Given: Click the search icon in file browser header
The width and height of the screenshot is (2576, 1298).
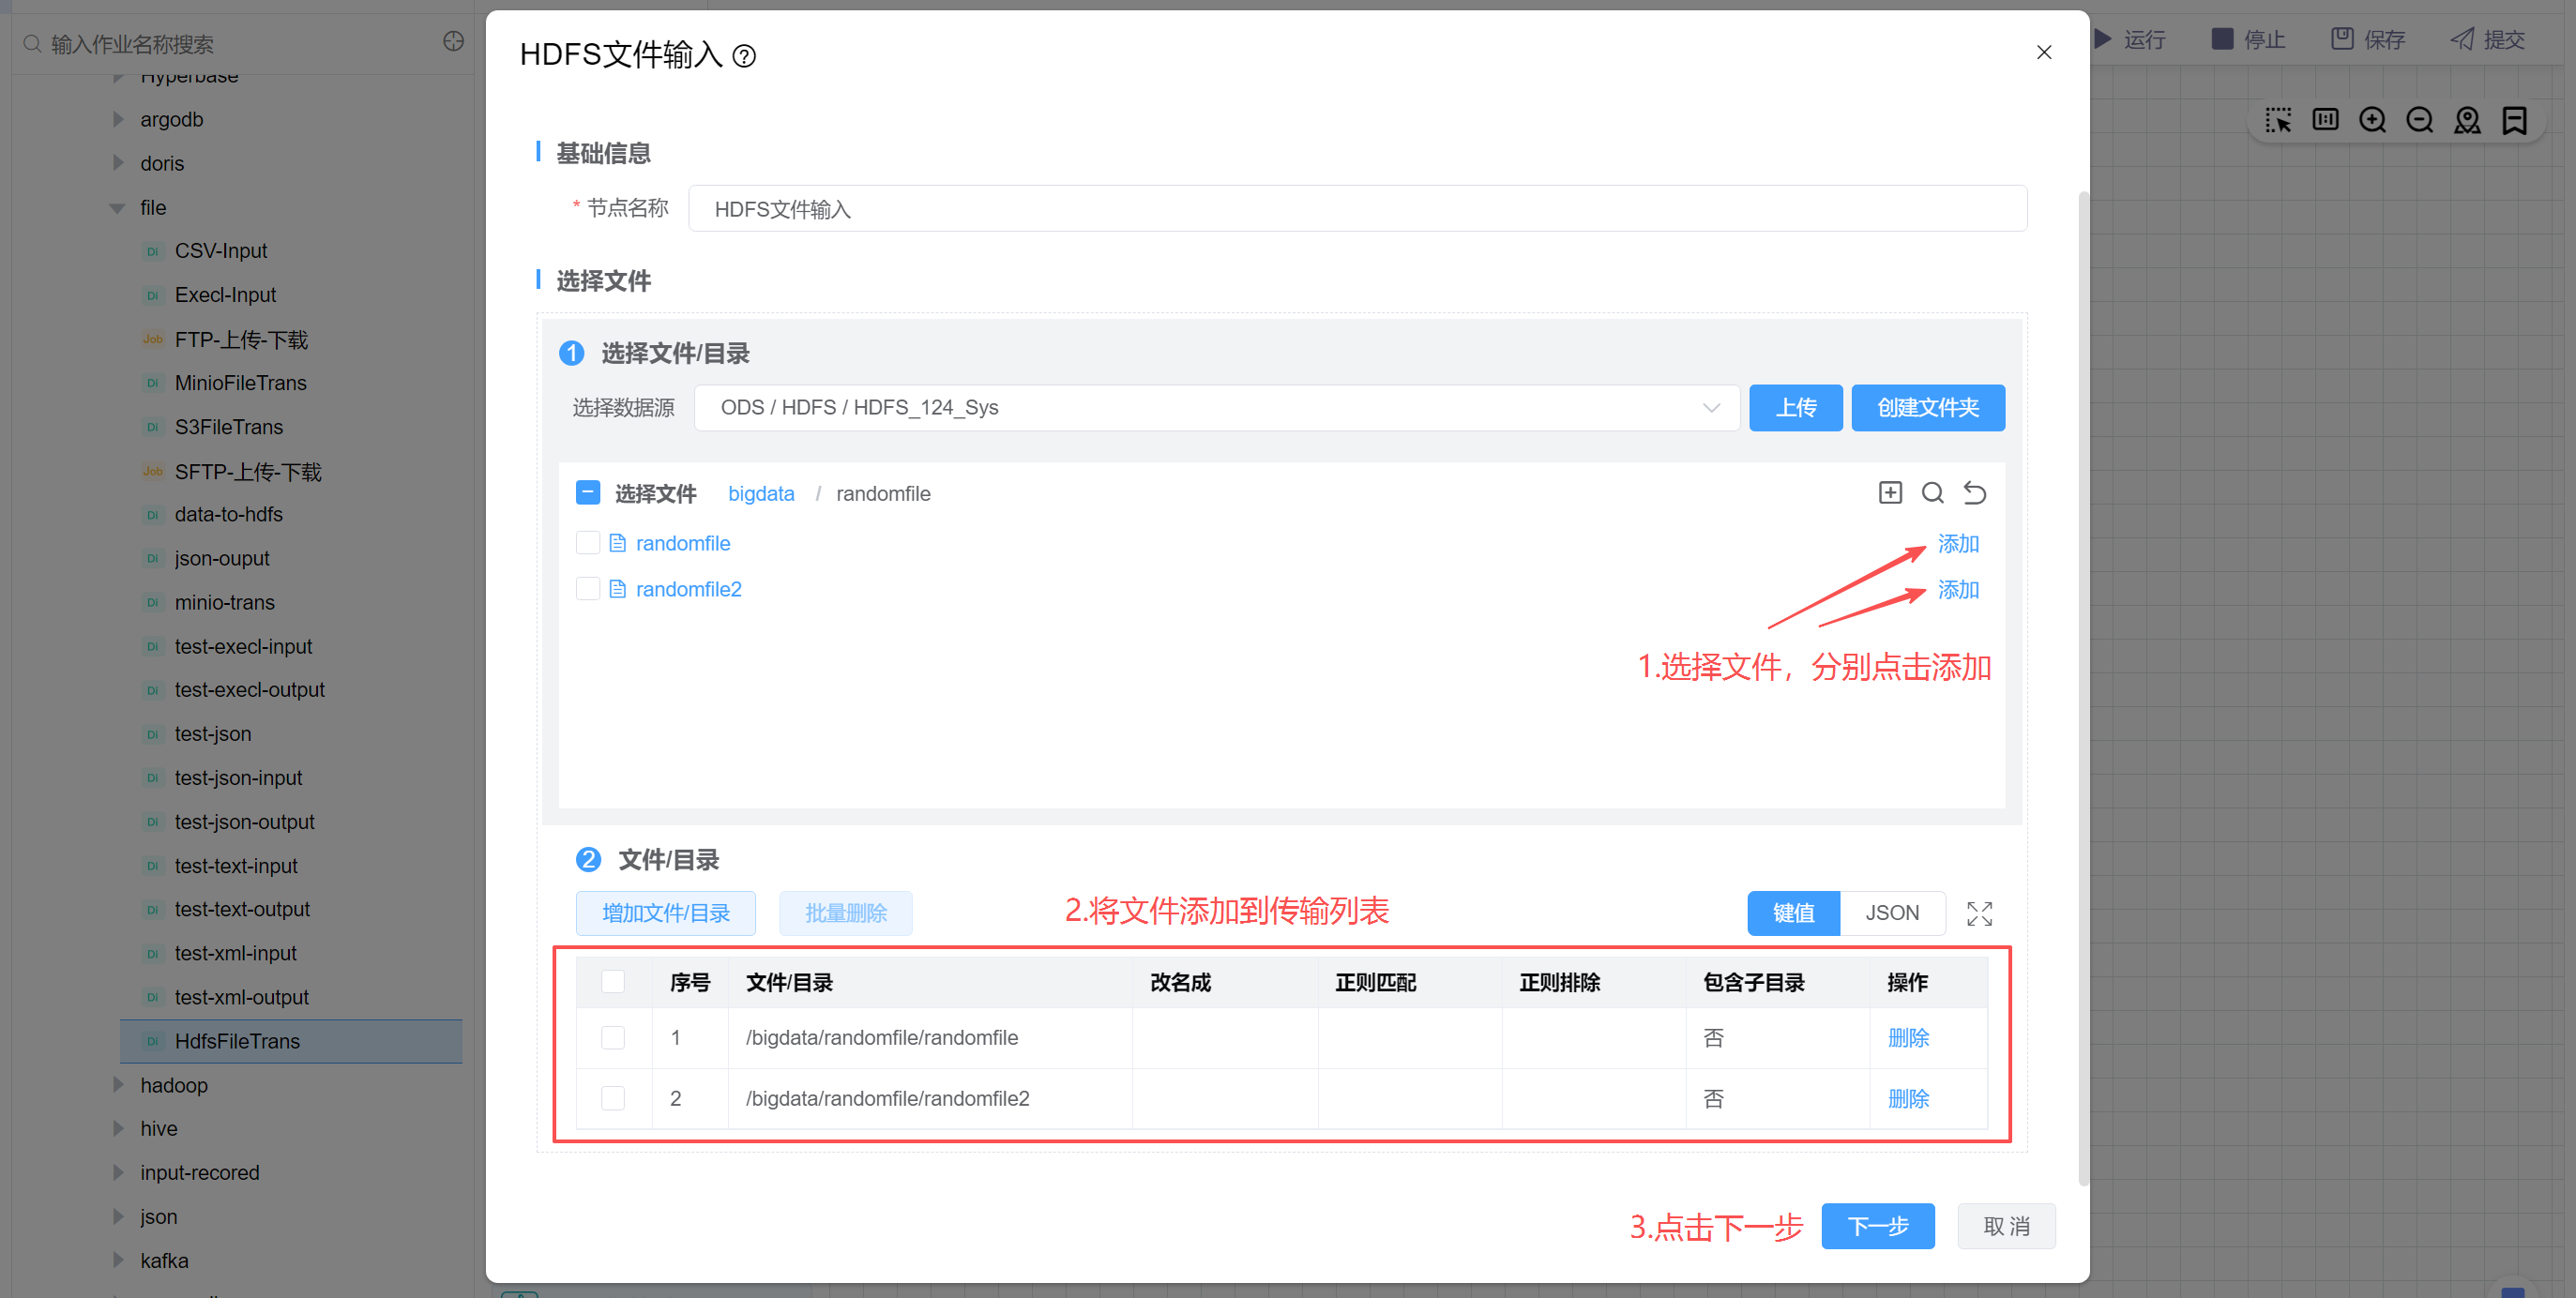Looking at the screenshot, I should pyautogui.click(x=1932, y=493).
